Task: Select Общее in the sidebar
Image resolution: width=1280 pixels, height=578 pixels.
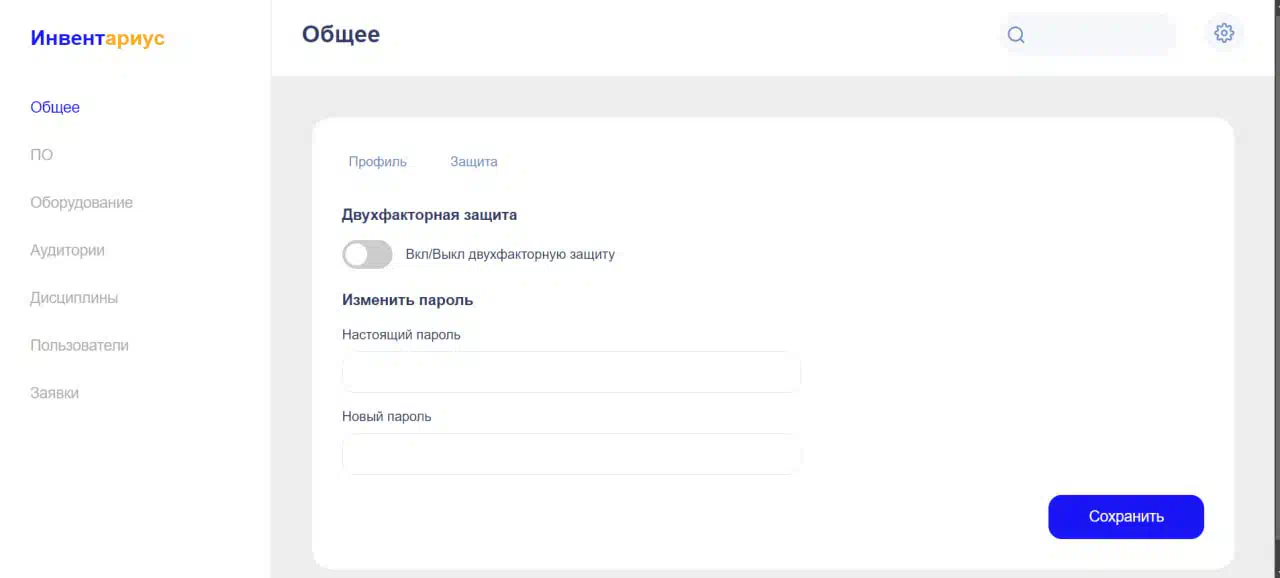Action: coord(55,107)
